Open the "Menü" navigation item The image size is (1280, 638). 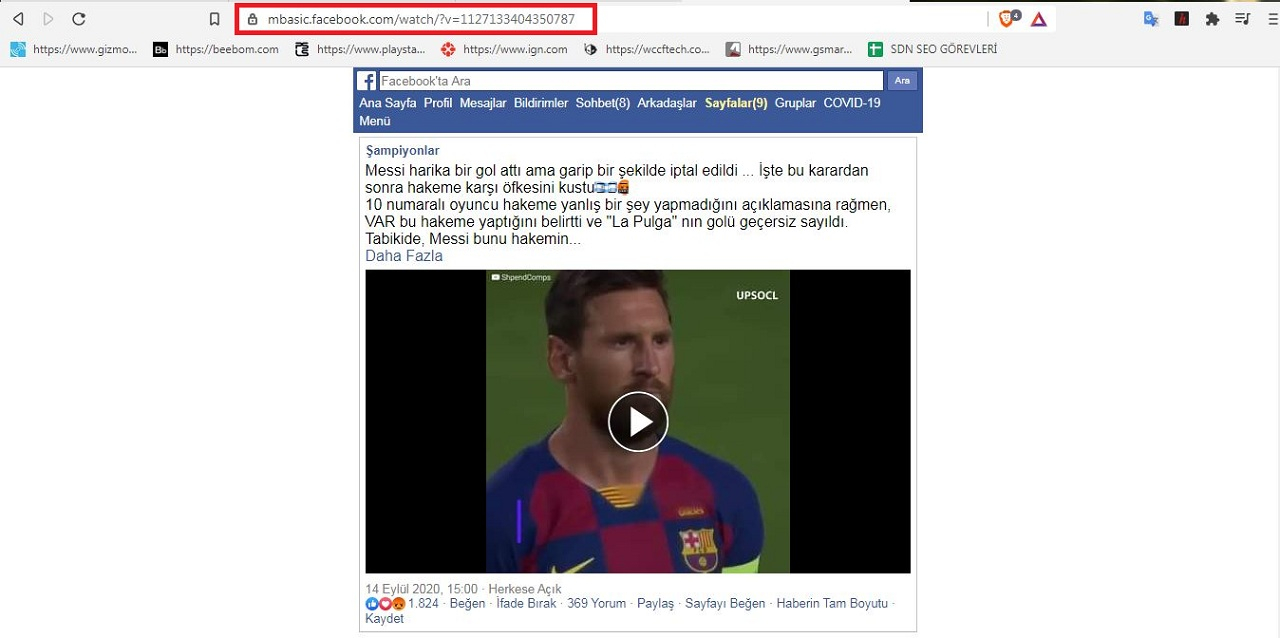click(374, 120)
